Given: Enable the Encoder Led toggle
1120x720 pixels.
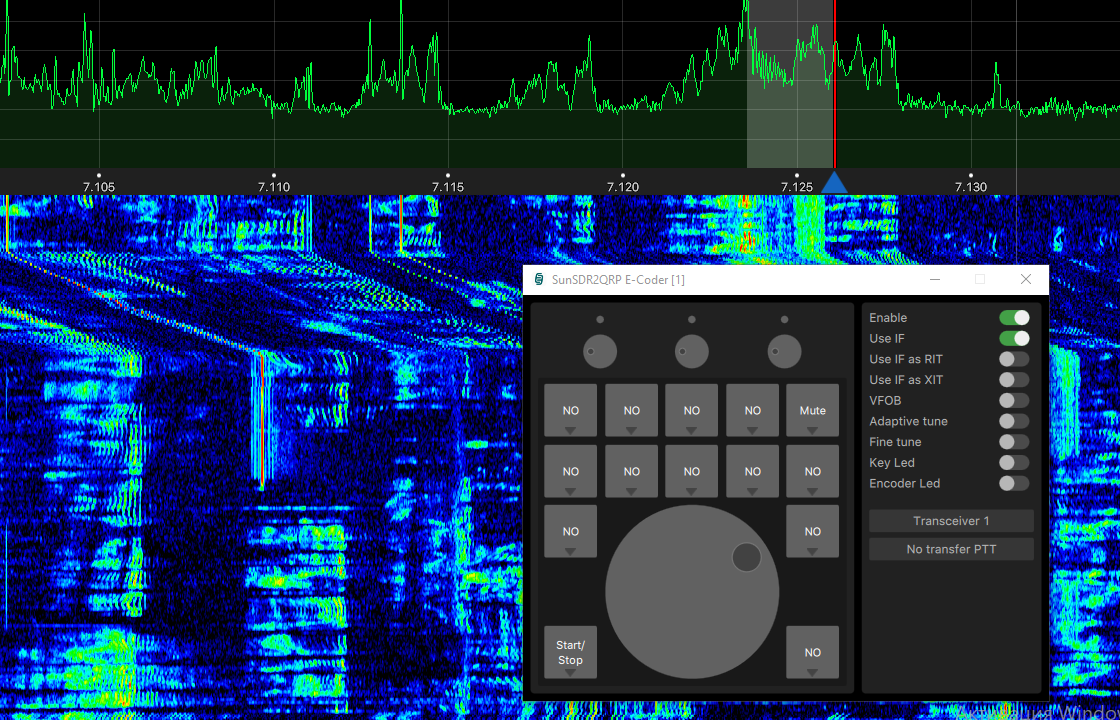Looking at the screenshot, I should 1014,483.
